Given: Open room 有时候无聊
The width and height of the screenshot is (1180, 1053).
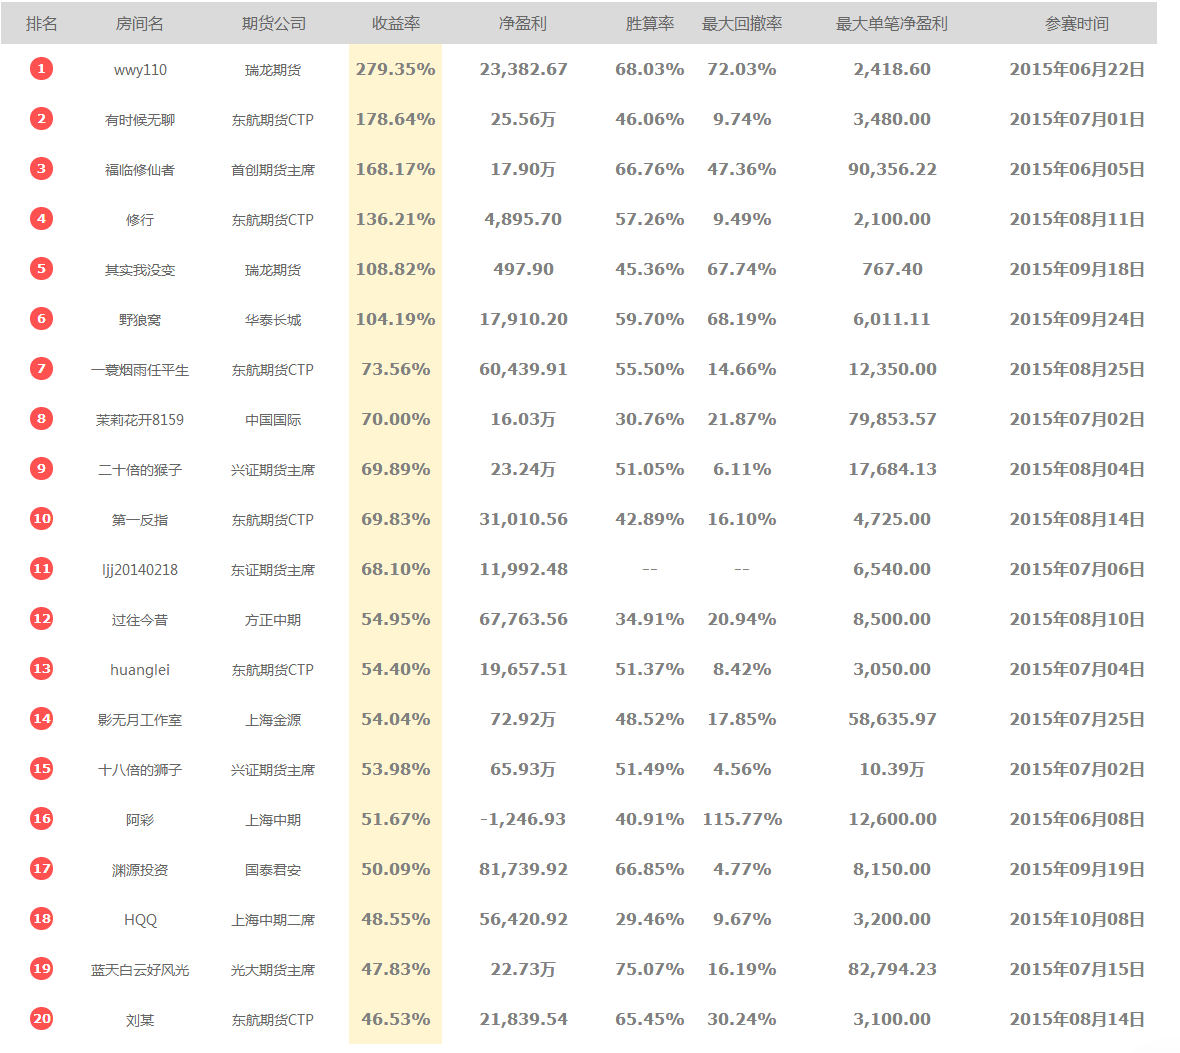Looking at the screenshot, I should tap(140, 120).
